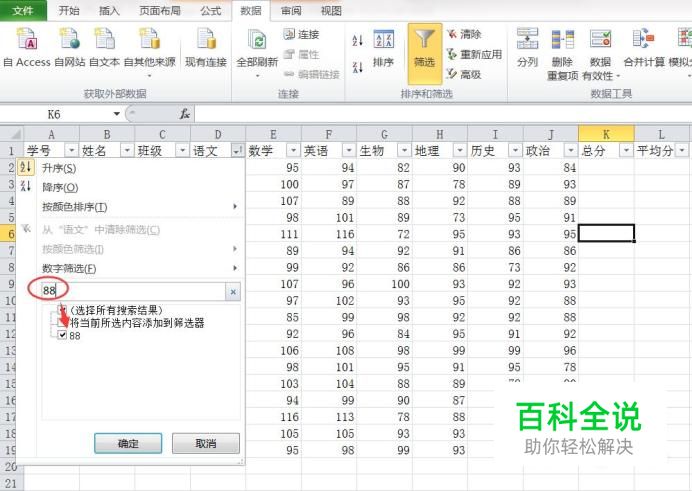Select 升序 ascending sort in menu

tap(59, 168)
